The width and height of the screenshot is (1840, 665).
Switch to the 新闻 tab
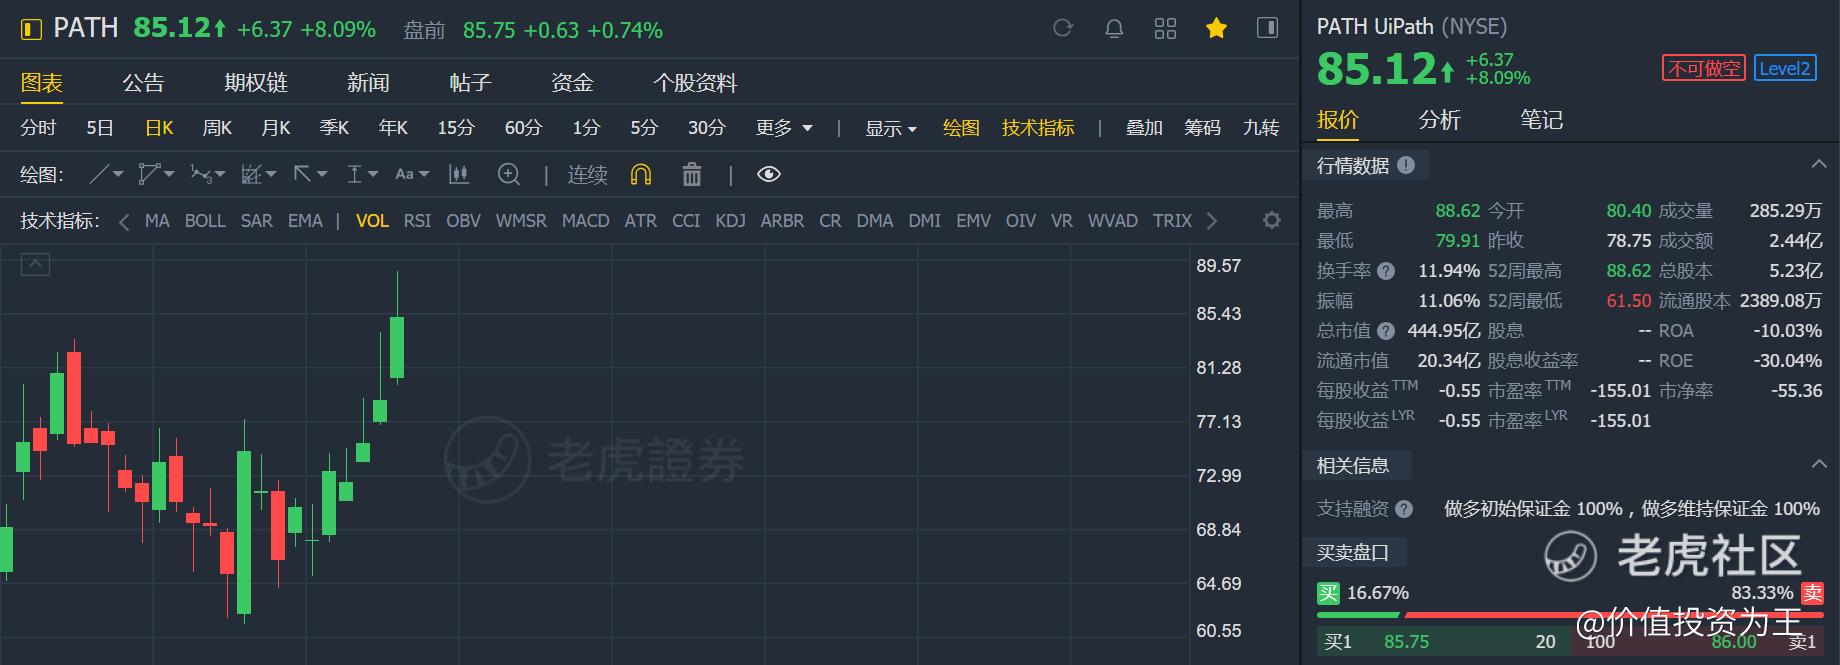click(368, 83)
